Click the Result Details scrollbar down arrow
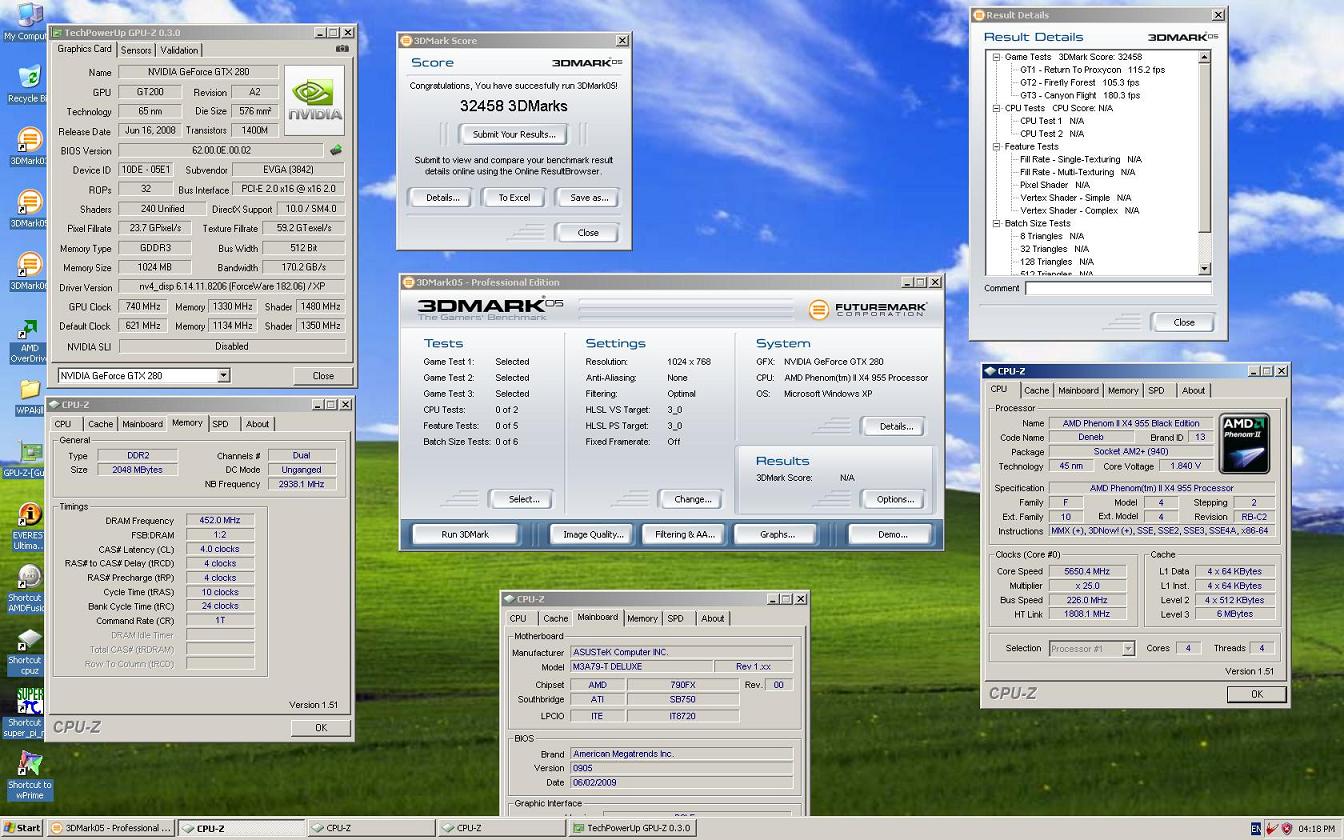The image size is (1344, 840). tap(1204, 268)
